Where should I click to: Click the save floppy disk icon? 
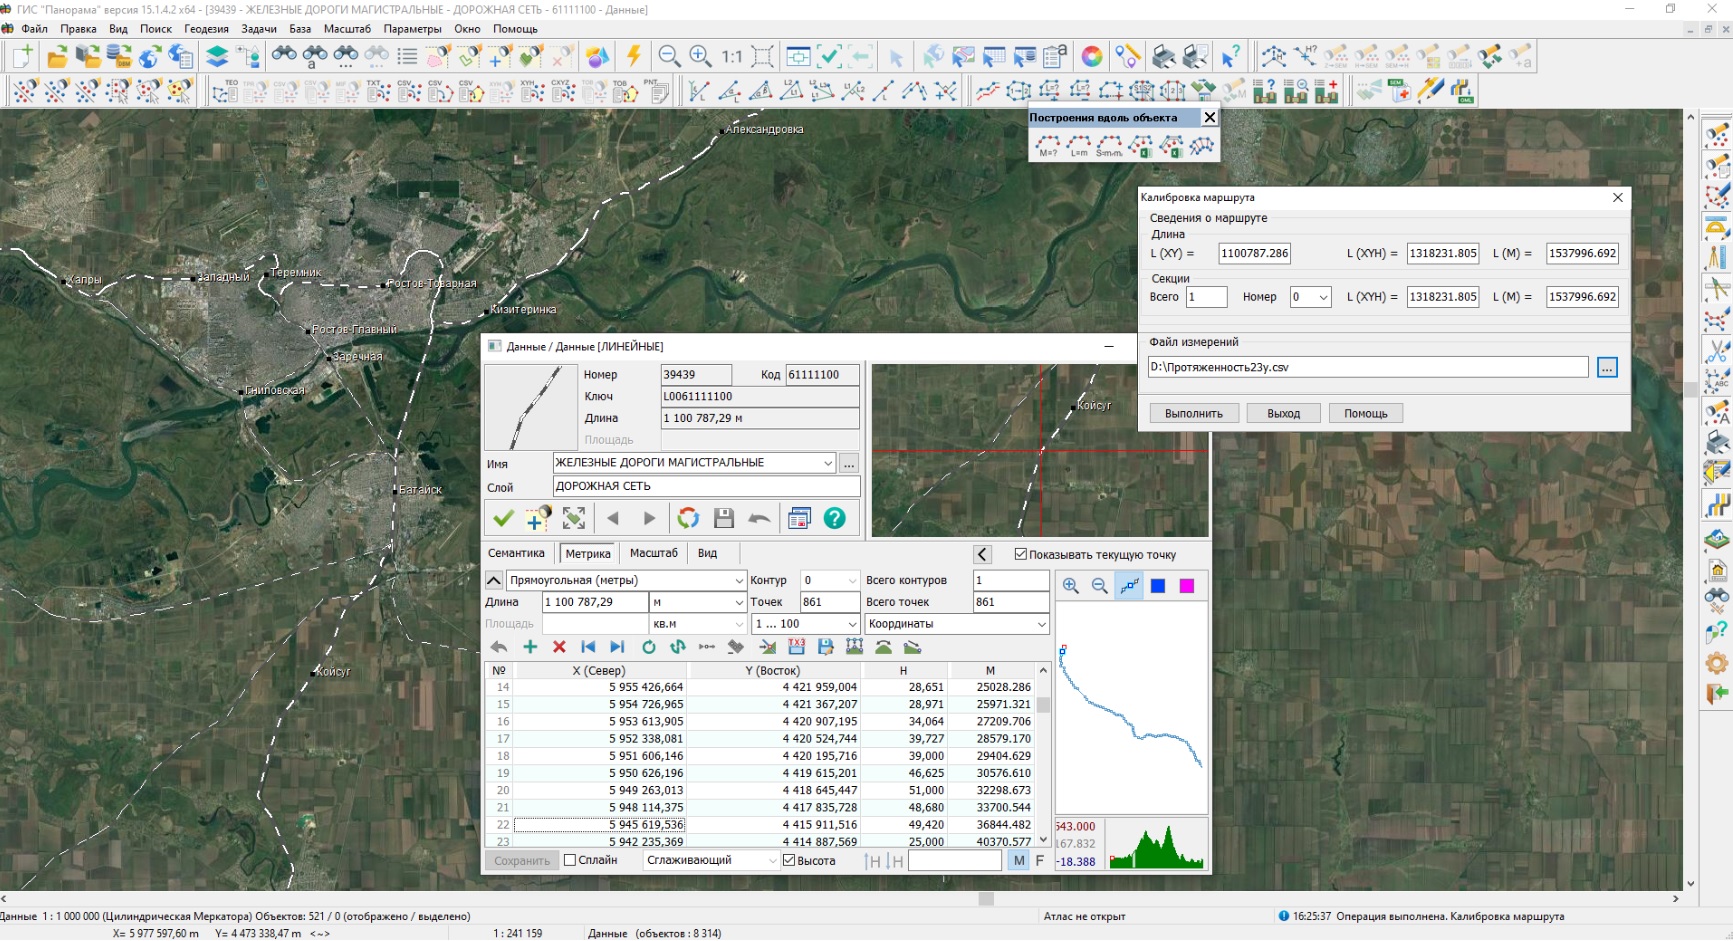tap(724, 518)
